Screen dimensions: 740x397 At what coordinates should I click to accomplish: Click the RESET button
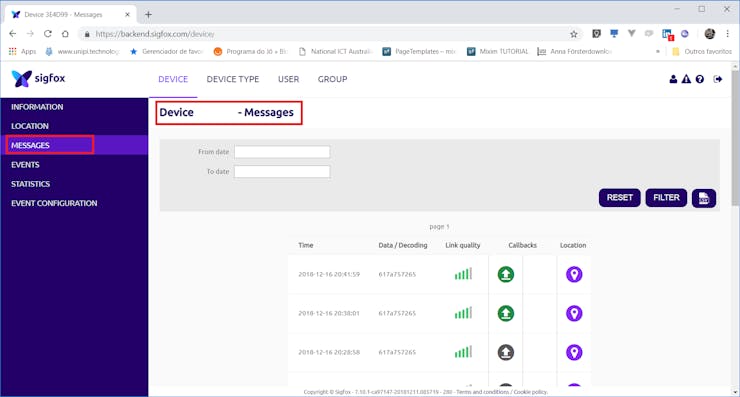(619, 198)
